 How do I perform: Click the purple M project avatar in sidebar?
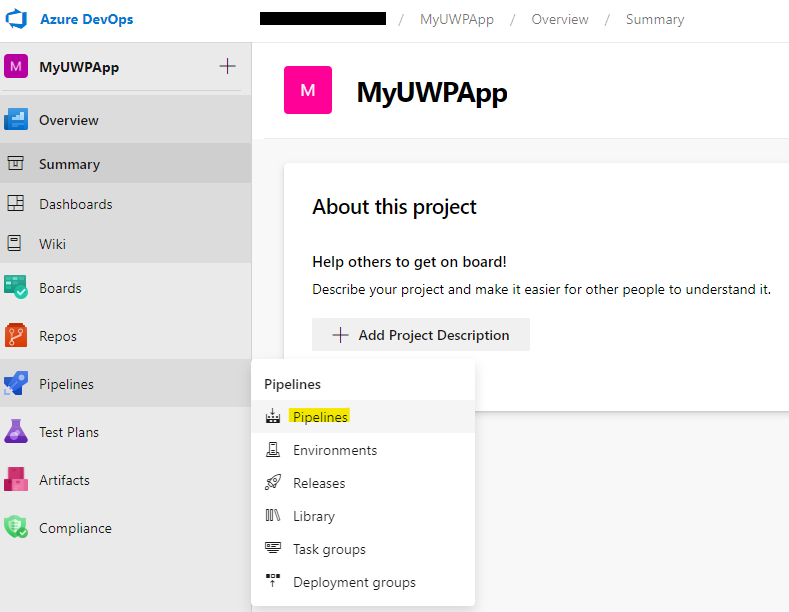click(16, 66)
